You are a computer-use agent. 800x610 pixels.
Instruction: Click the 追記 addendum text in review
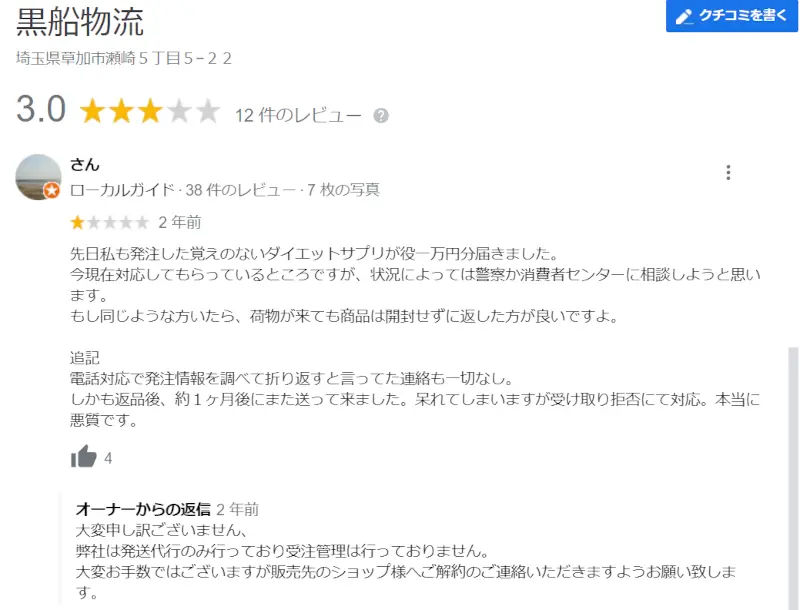[x=85, y=358]
